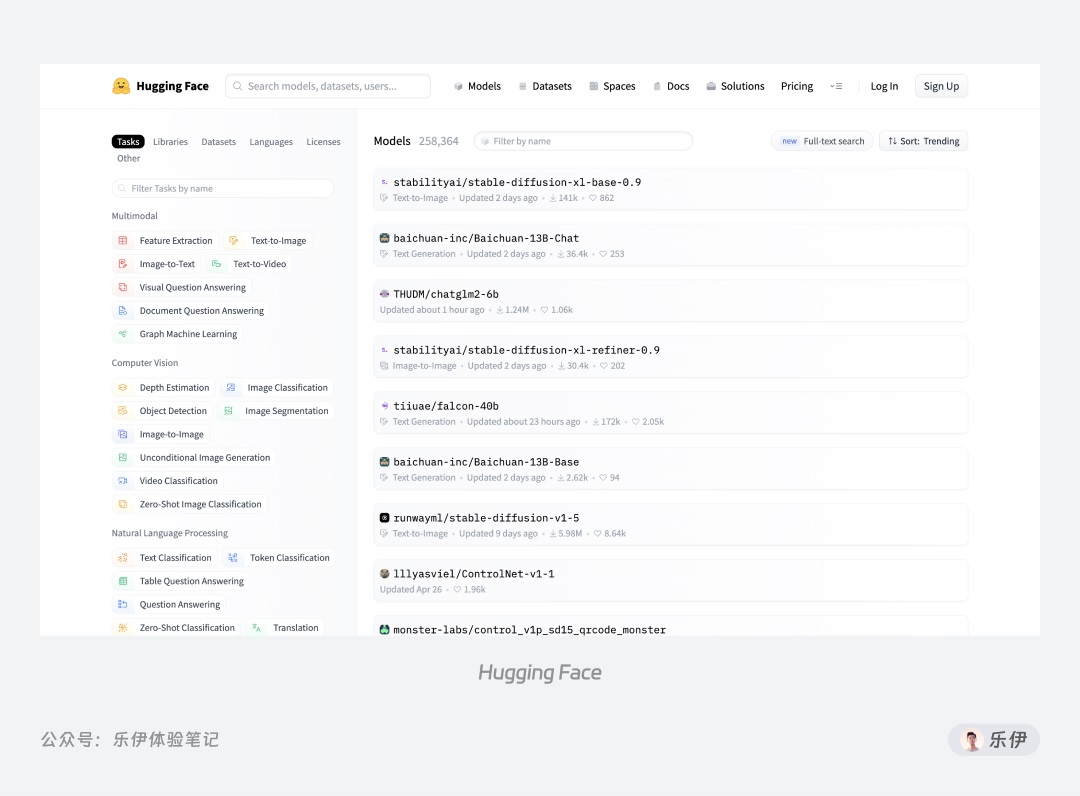Click the Visual Question Answering icon
Viewport: 1080px width, 796px height.
coord(123,287)
